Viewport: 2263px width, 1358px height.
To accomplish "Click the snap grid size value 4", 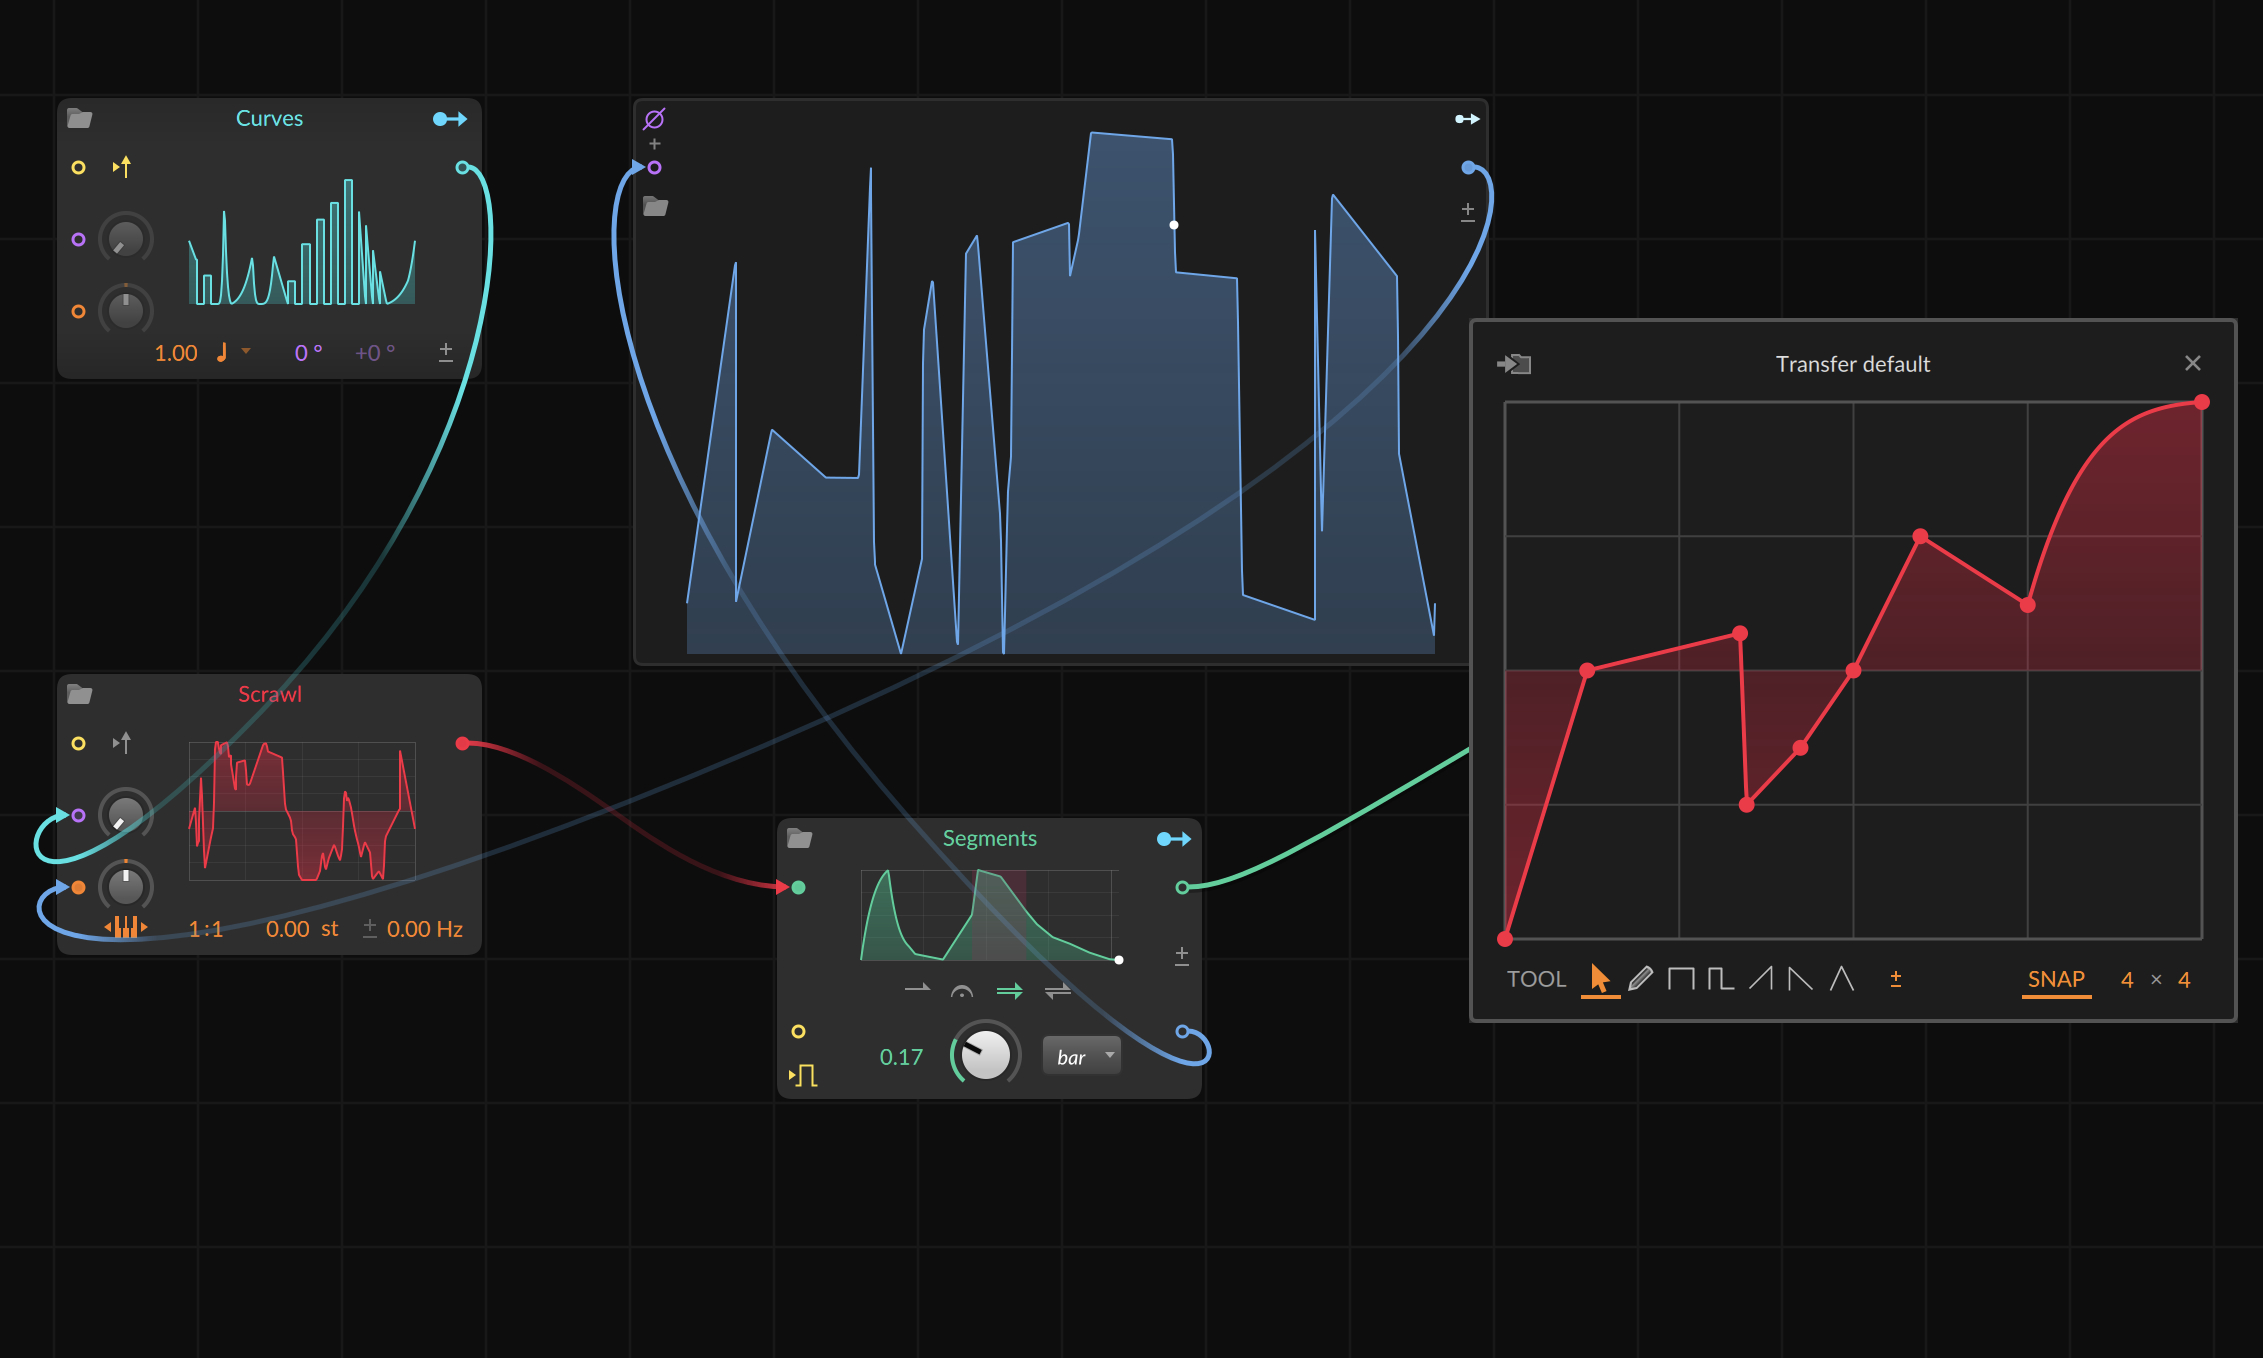I will 2128,980.
